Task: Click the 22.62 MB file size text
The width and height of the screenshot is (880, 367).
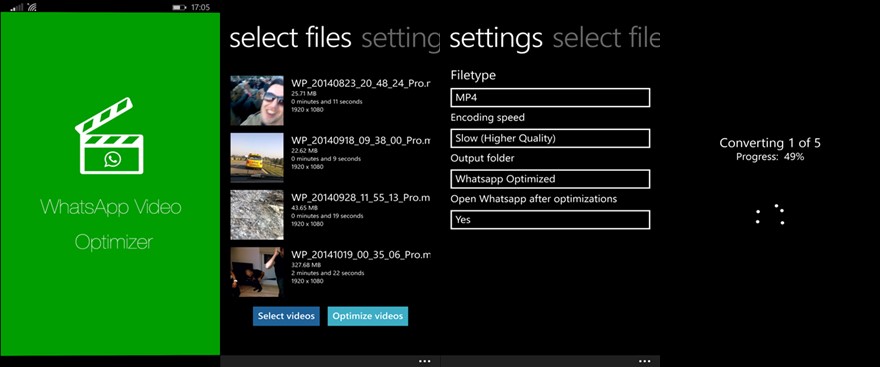Action: 304,151
